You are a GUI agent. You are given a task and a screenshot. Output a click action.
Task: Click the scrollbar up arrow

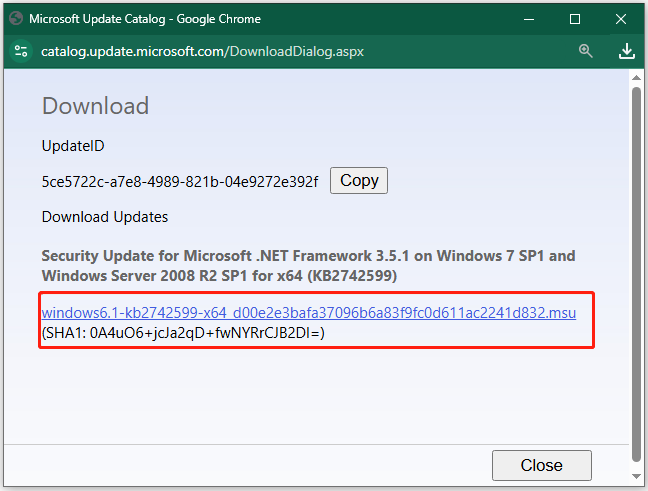pos(636,78)
